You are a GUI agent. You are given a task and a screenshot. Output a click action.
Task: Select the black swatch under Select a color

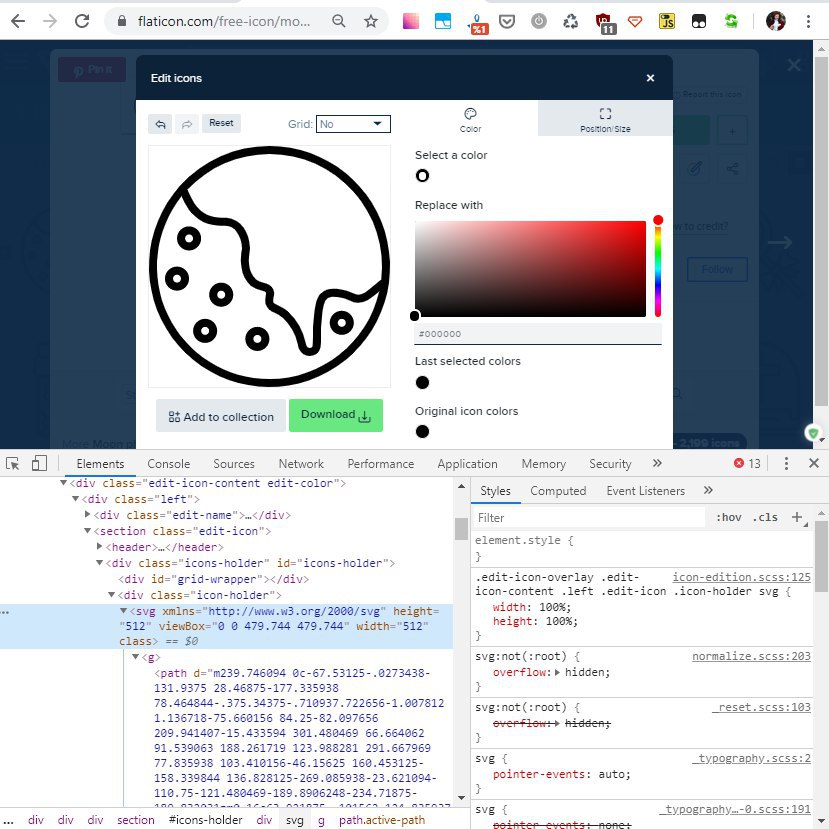pyautogui.click(x=422, y=176)
